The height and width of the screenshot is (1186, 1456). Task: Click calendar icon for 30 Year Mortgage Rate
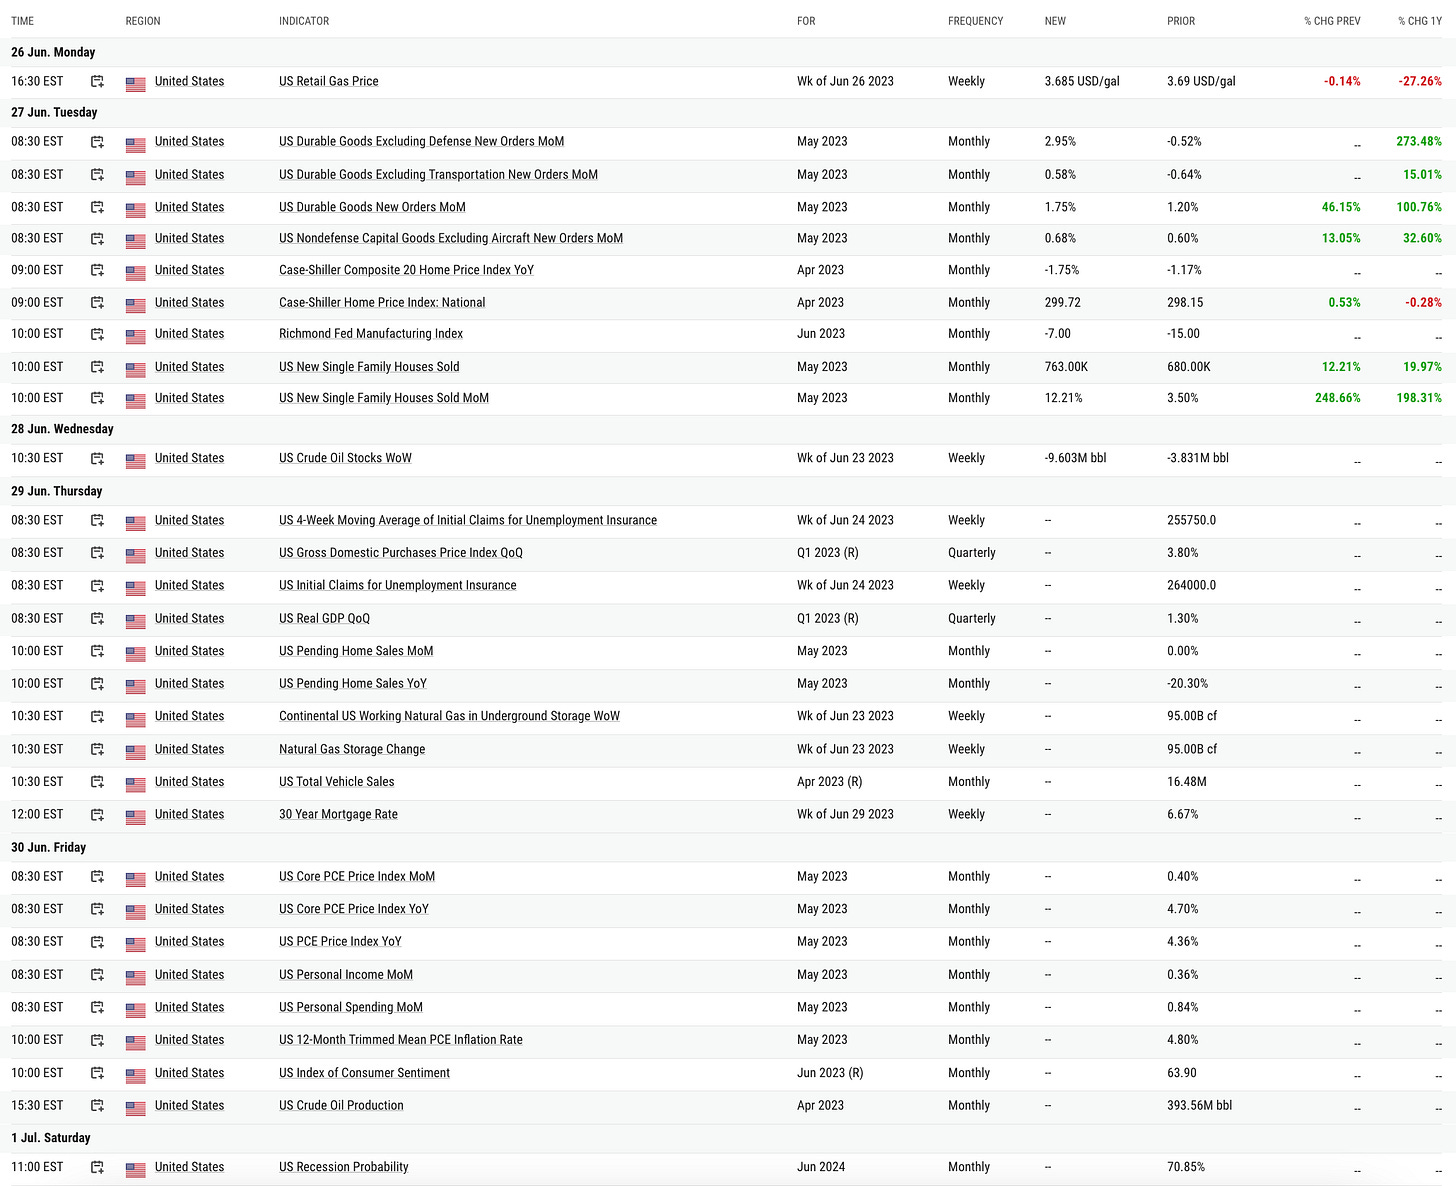[x=97, y=815]
